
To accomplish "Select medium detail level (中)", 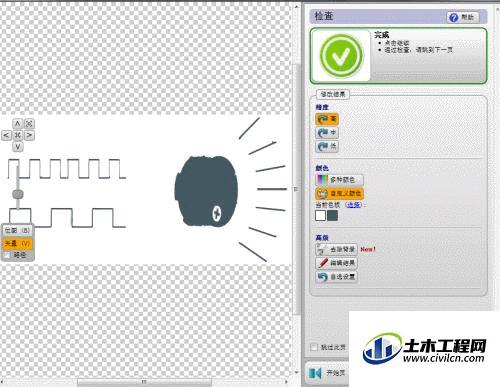I will click(x=327, y=133).
